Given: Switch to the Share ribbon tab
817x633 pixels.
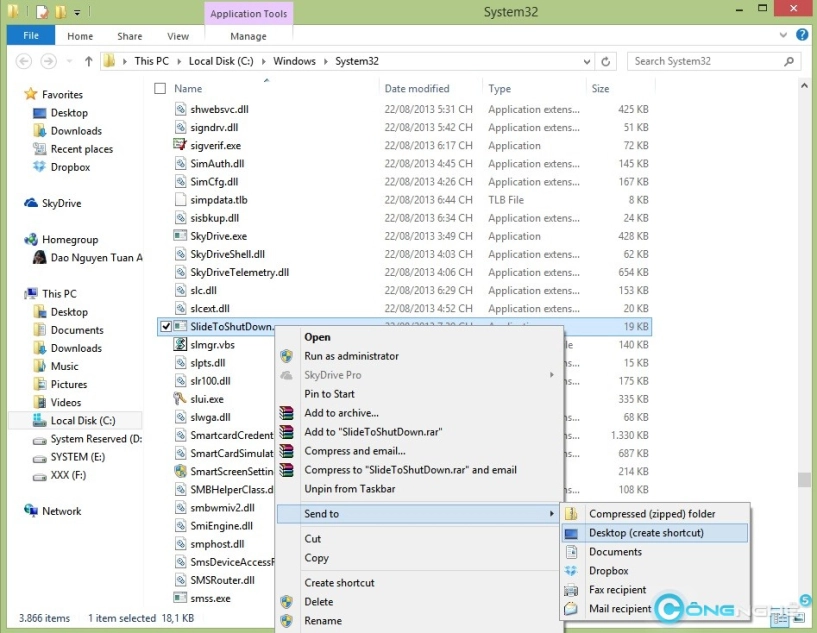Looking at the screenshot, I should (130, 36).
